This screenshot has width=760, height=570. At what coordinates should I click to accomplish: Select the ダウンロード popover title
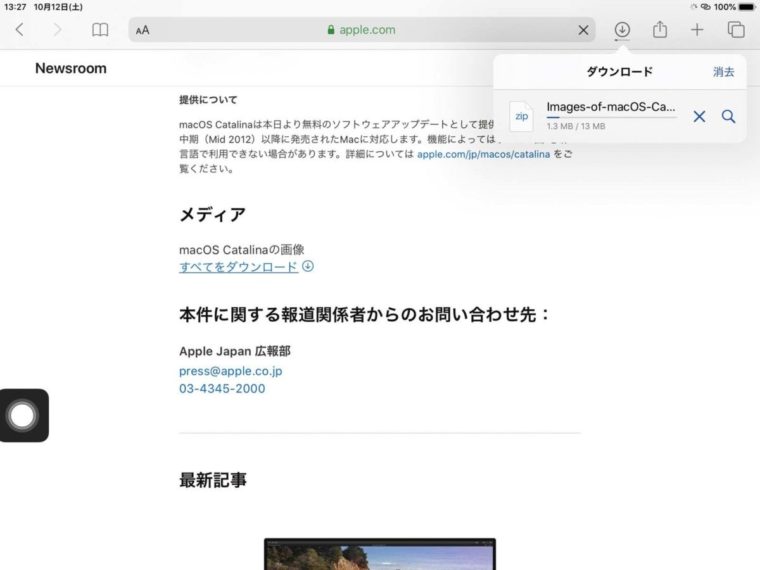(x=619, y=72)
